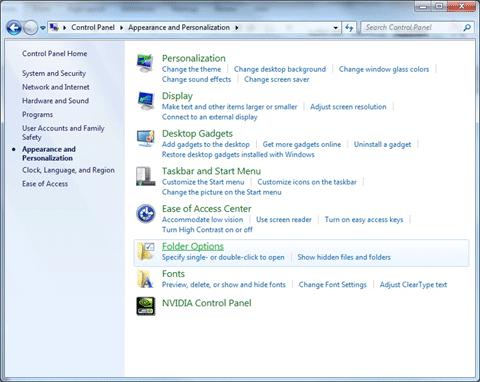Click Change the picture on the Start menu
480x382 pixels.
click(x=222, y=192)
